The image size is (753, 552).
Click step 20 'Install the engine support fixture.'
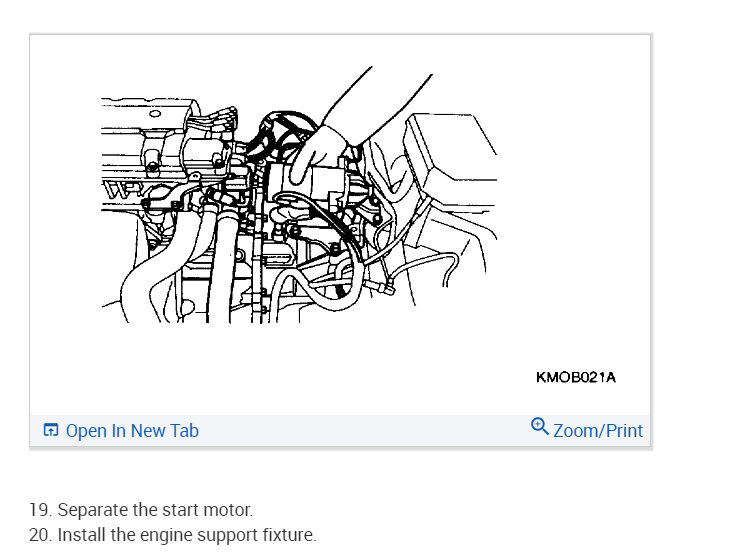[173, 535]
